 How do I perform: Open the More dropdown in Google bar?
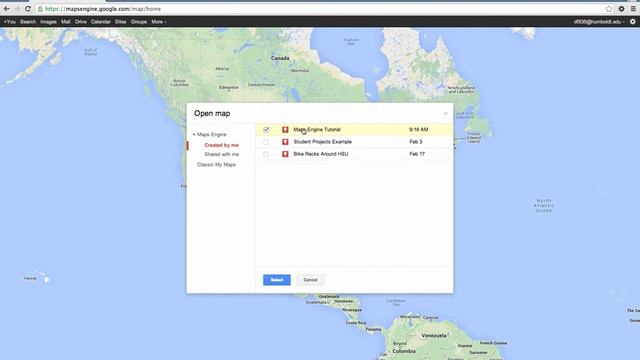point(159,22)
